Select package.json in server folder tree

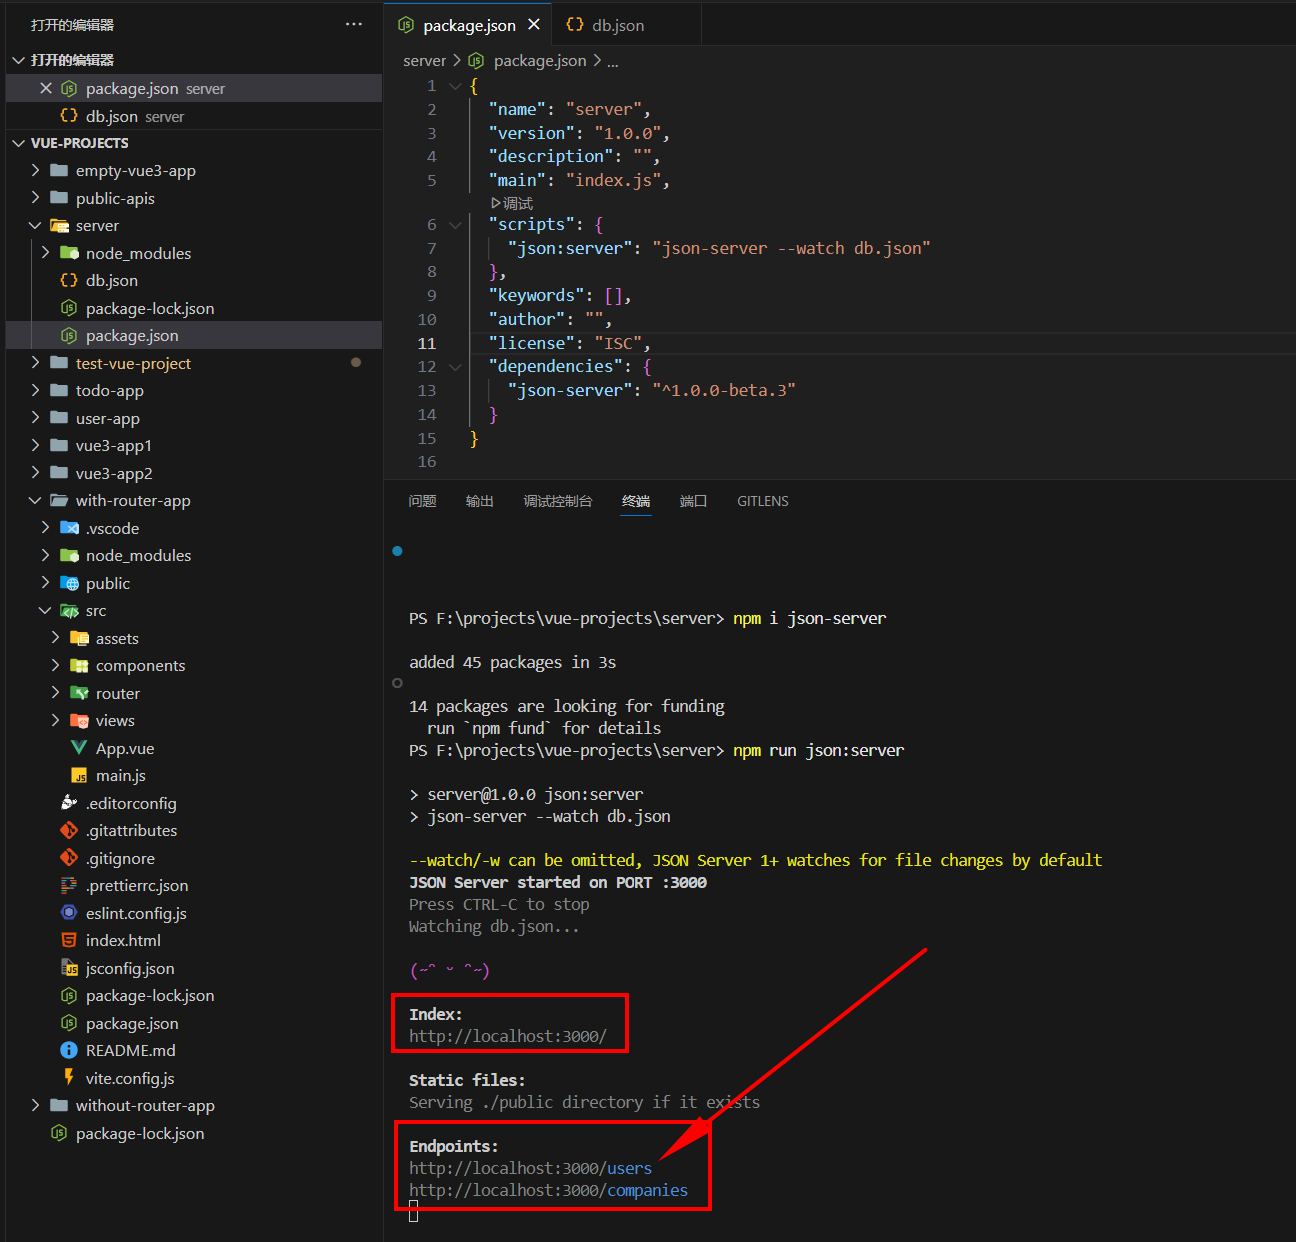(x=132, y=335)
